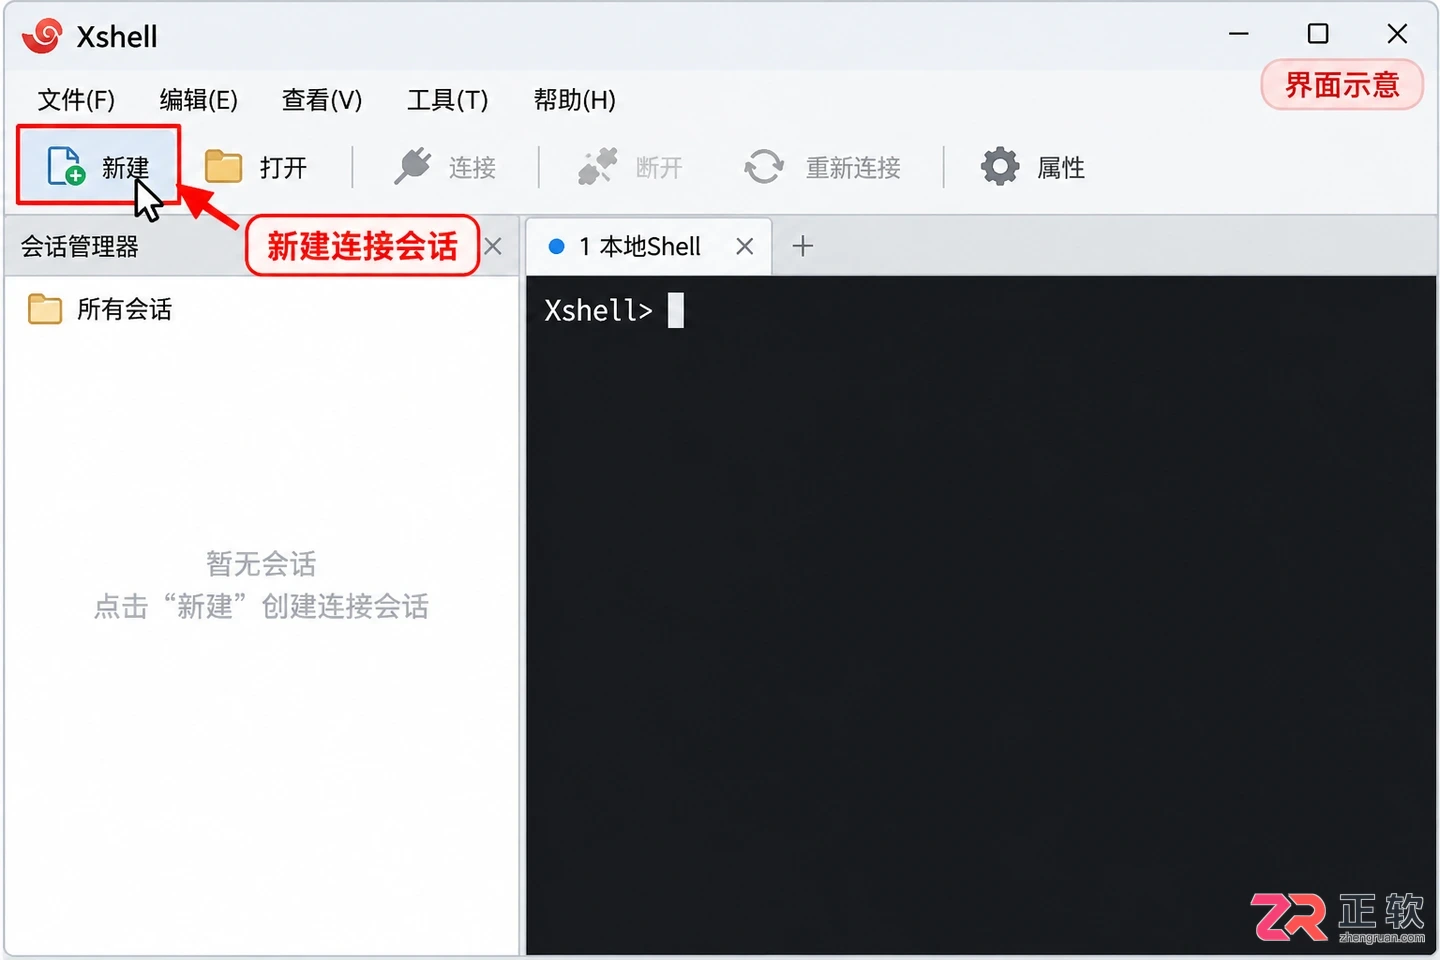The height and width of the screenshot is (960, 1440).
Task: Click the Xshell logo in title bar
Action: pyautogui.click(x=42, y=36)
